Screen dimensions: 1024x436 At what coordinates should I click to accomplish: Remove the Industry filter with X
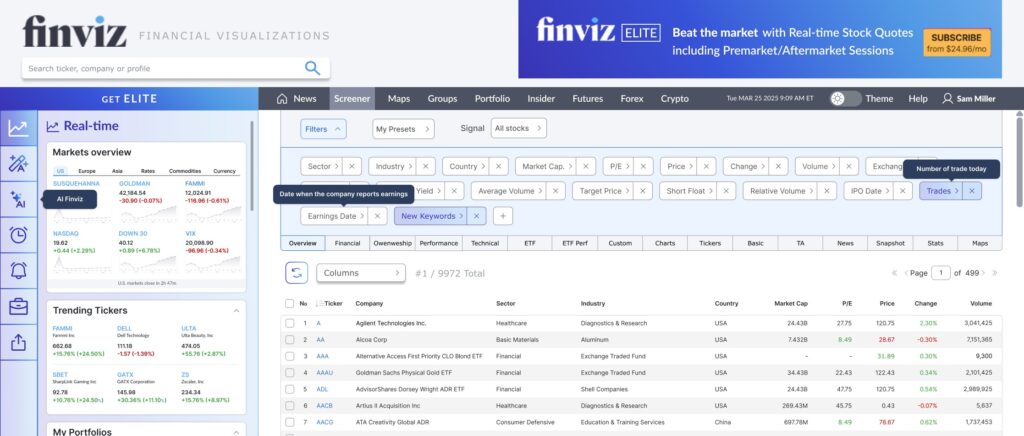(426, 166)
